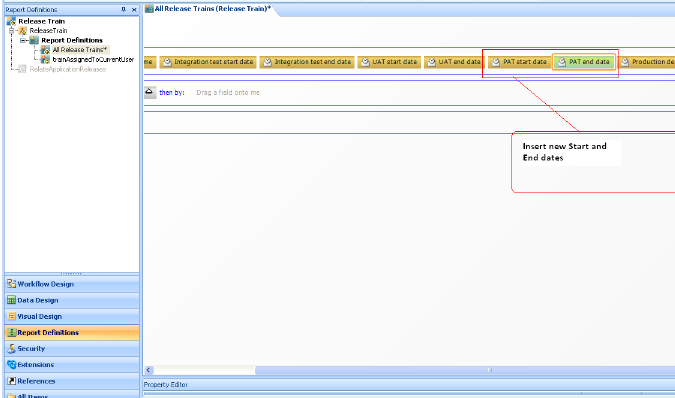
Task: Click the Property Editor panel header
Action: click(409, 385)
